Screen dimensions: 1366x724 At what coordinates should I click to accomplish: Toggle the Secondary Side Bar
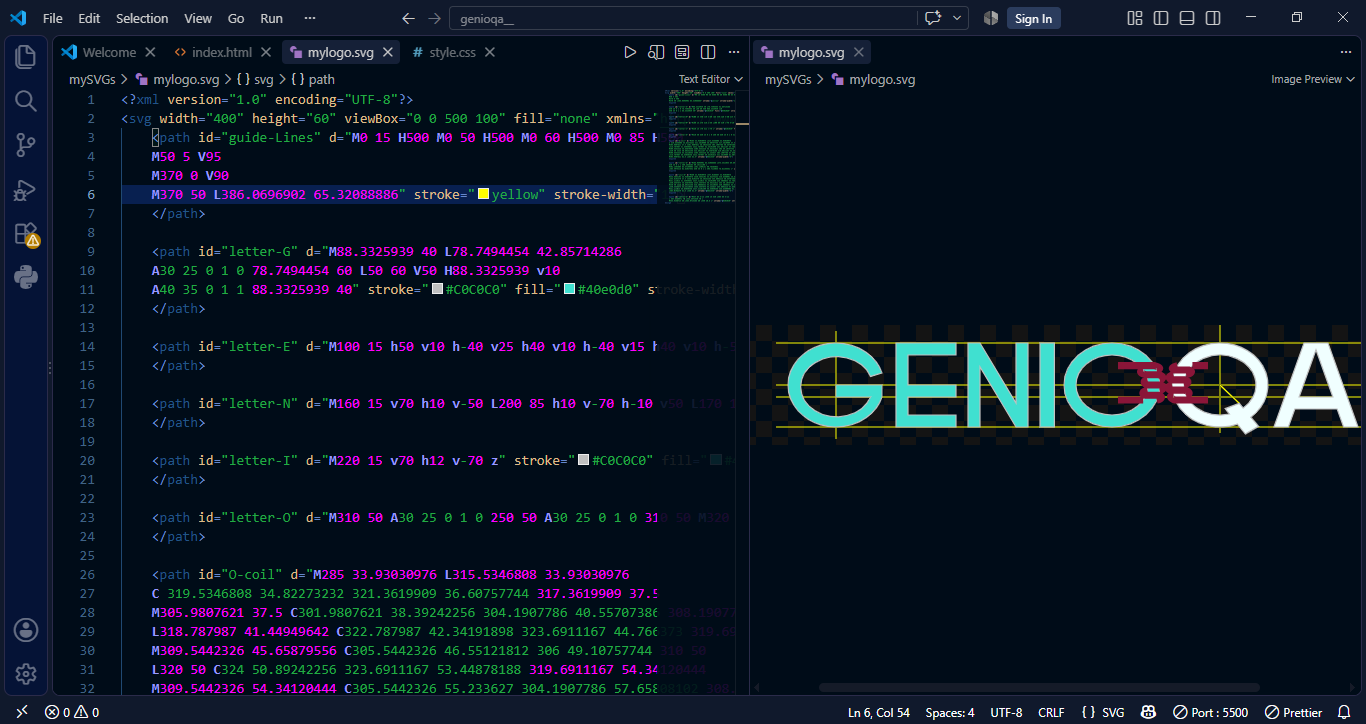[1213, 18]
